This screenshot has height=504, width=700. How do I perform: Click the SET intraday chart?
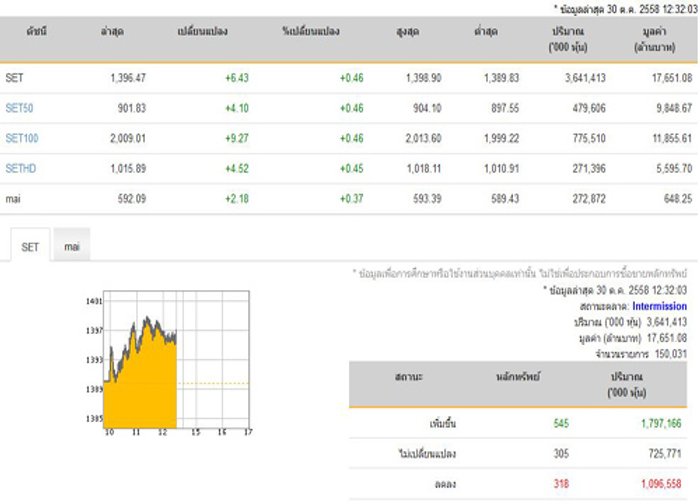coord(168,363)
